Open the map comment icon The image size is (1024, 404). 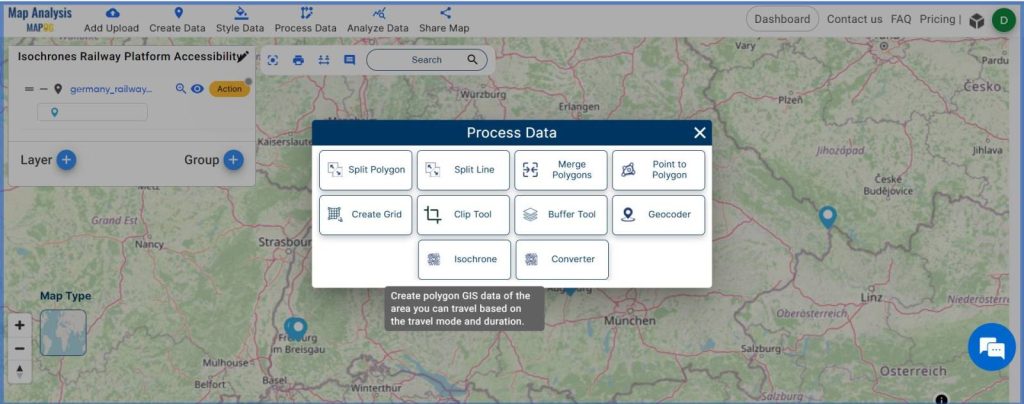click(x=349, y=60)
